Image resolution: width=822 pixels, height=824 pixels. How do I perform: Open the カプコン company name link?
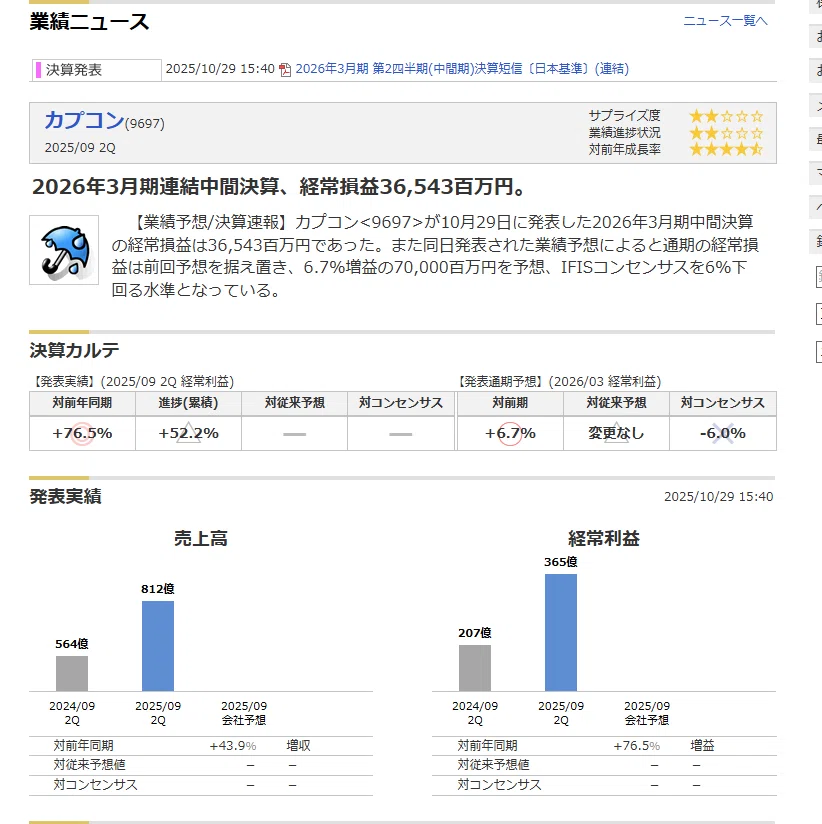click(x=84, y=120)
